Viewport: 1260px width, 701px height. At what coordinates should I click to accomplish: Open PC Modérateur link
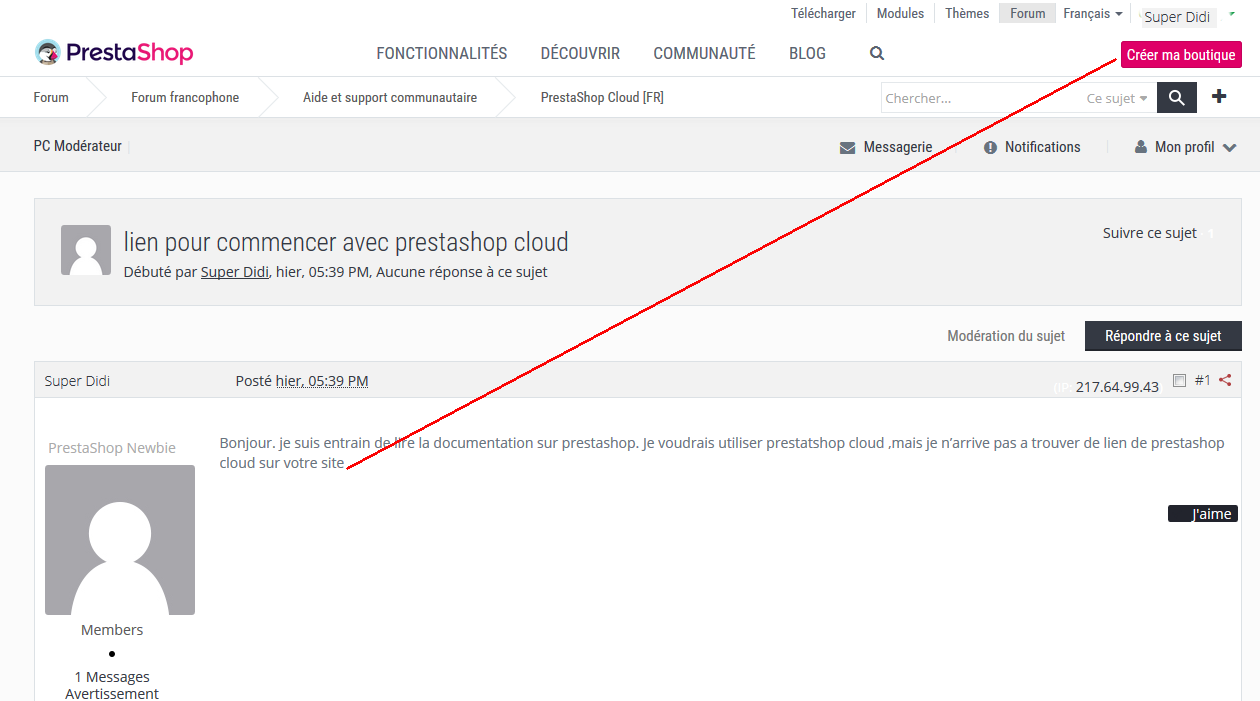point(77,146)
